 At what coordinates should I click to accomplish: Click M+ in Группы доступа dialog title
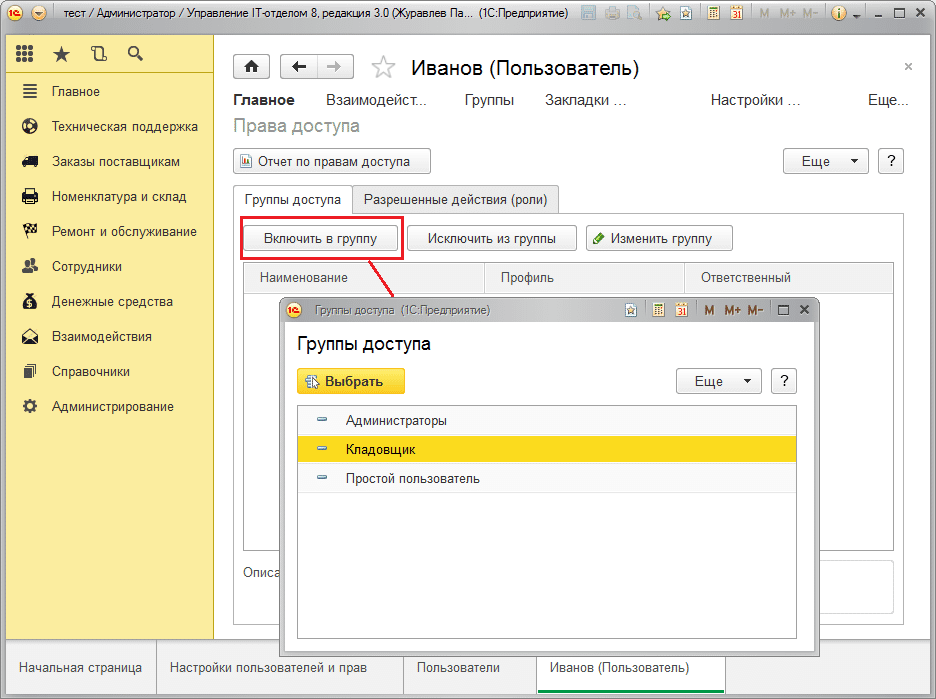tap(732, 310)
